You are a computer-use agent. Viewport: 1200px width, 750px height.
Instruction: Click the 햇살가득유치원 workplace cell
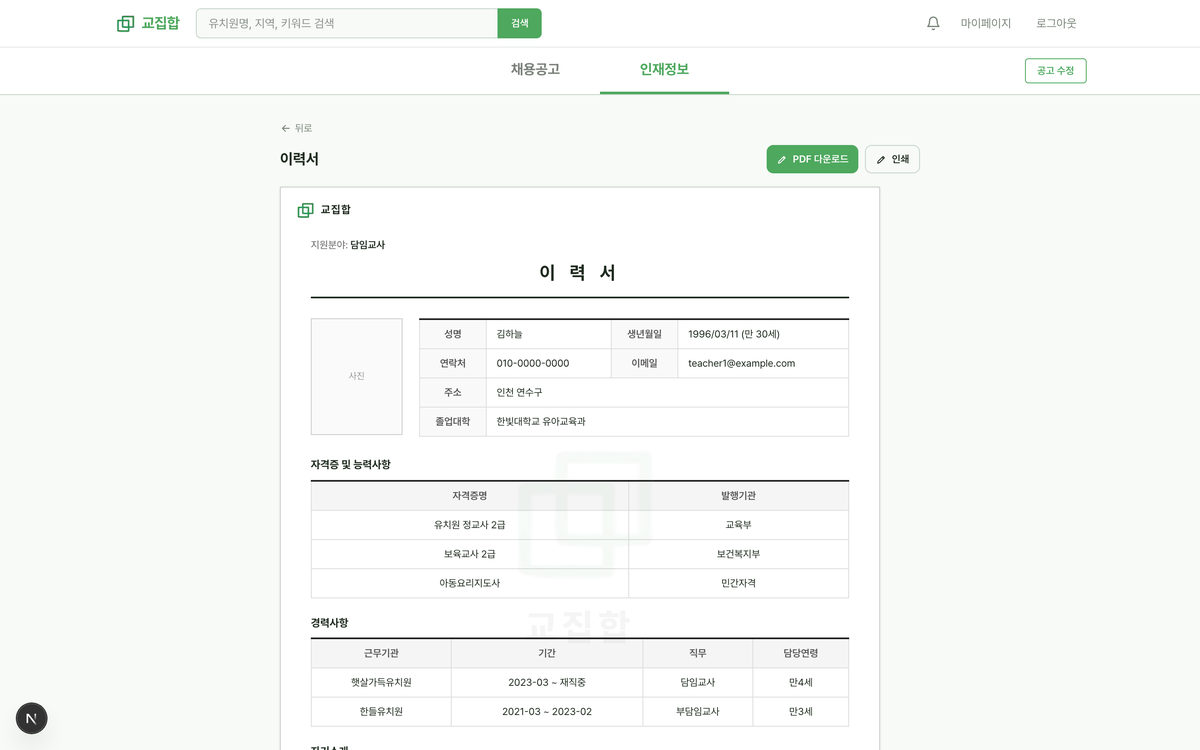[381, 682]
